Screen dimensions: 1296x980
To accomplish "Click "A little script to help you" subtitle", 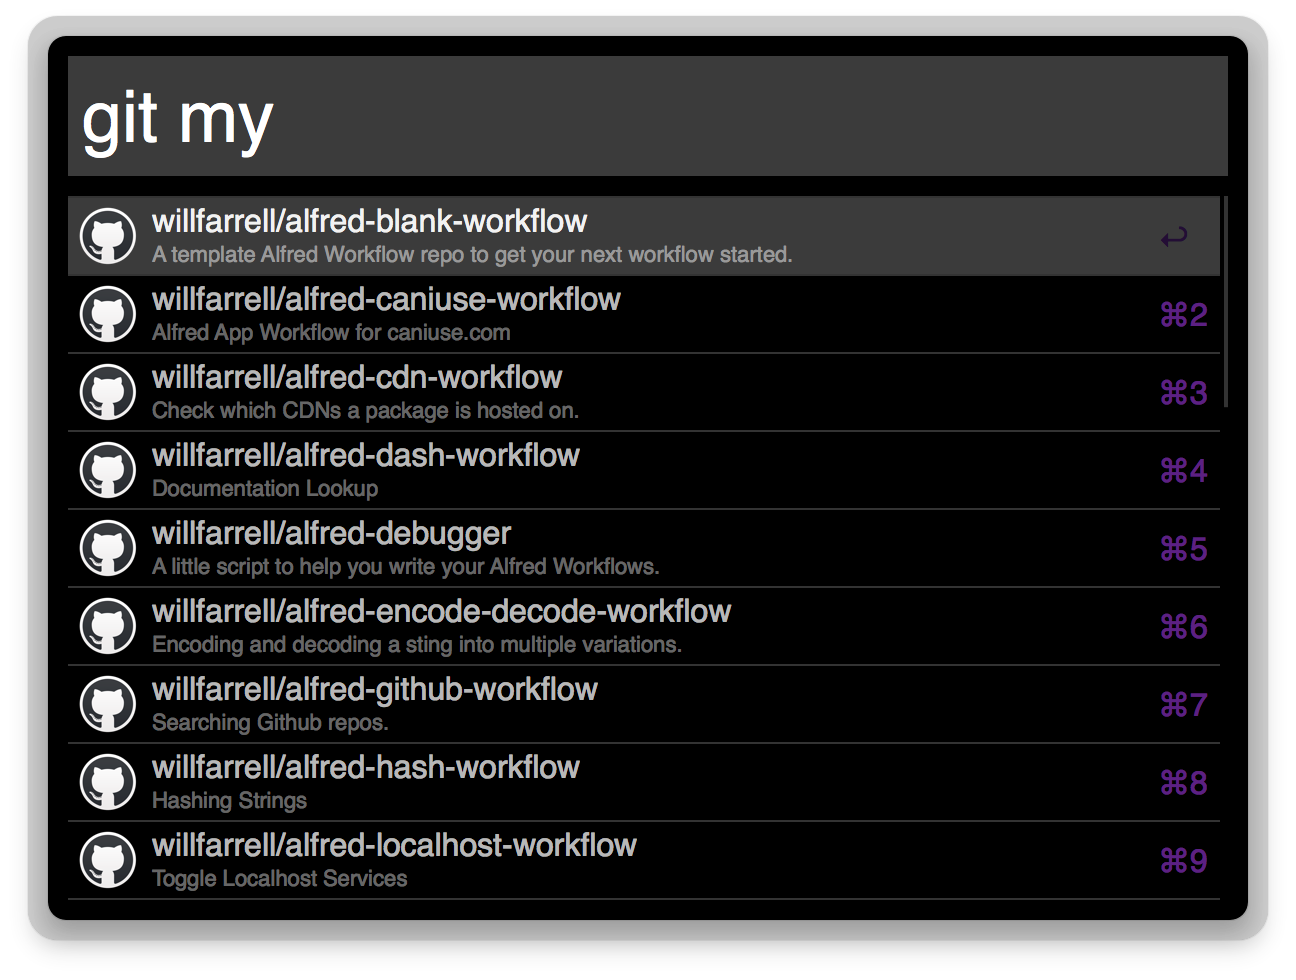I will pyautogui.click(x=406, y=567).
